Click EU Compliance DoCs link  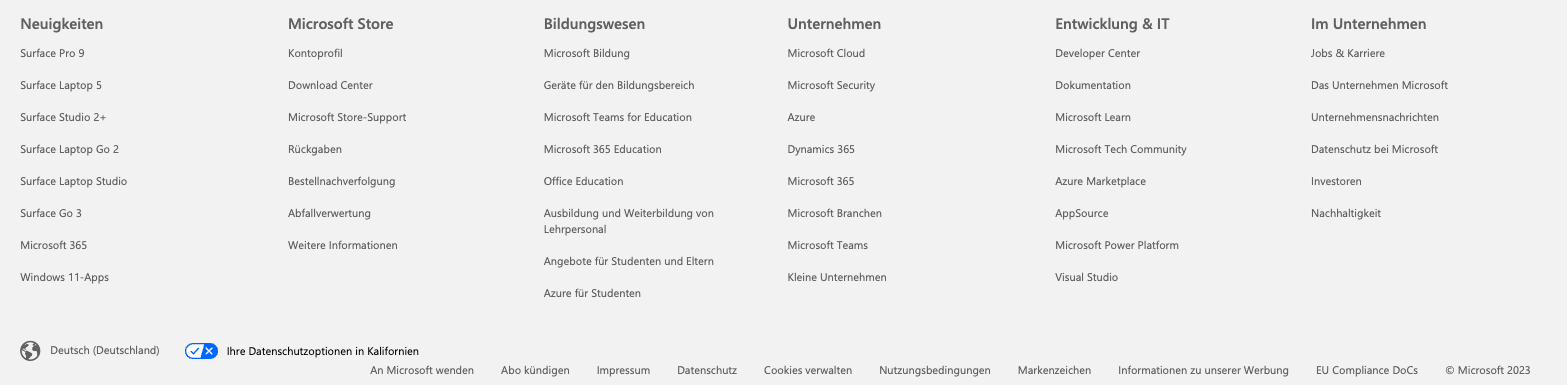[x=1367, y=370]
